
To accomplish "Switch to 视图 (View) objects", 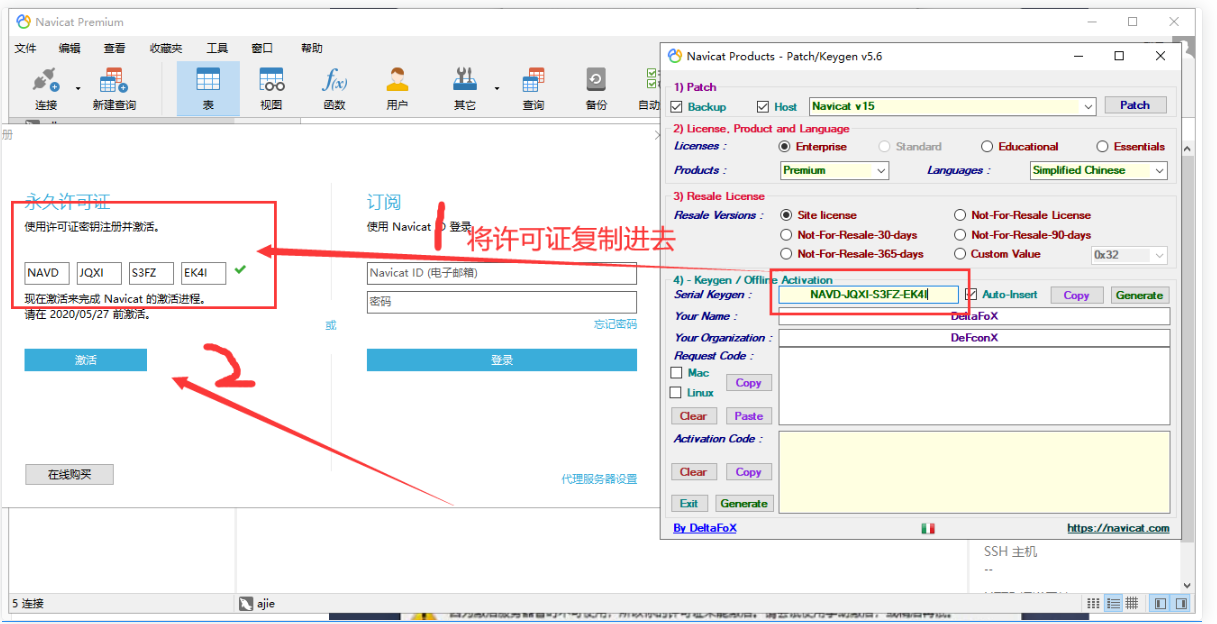I will pos(271,88).
